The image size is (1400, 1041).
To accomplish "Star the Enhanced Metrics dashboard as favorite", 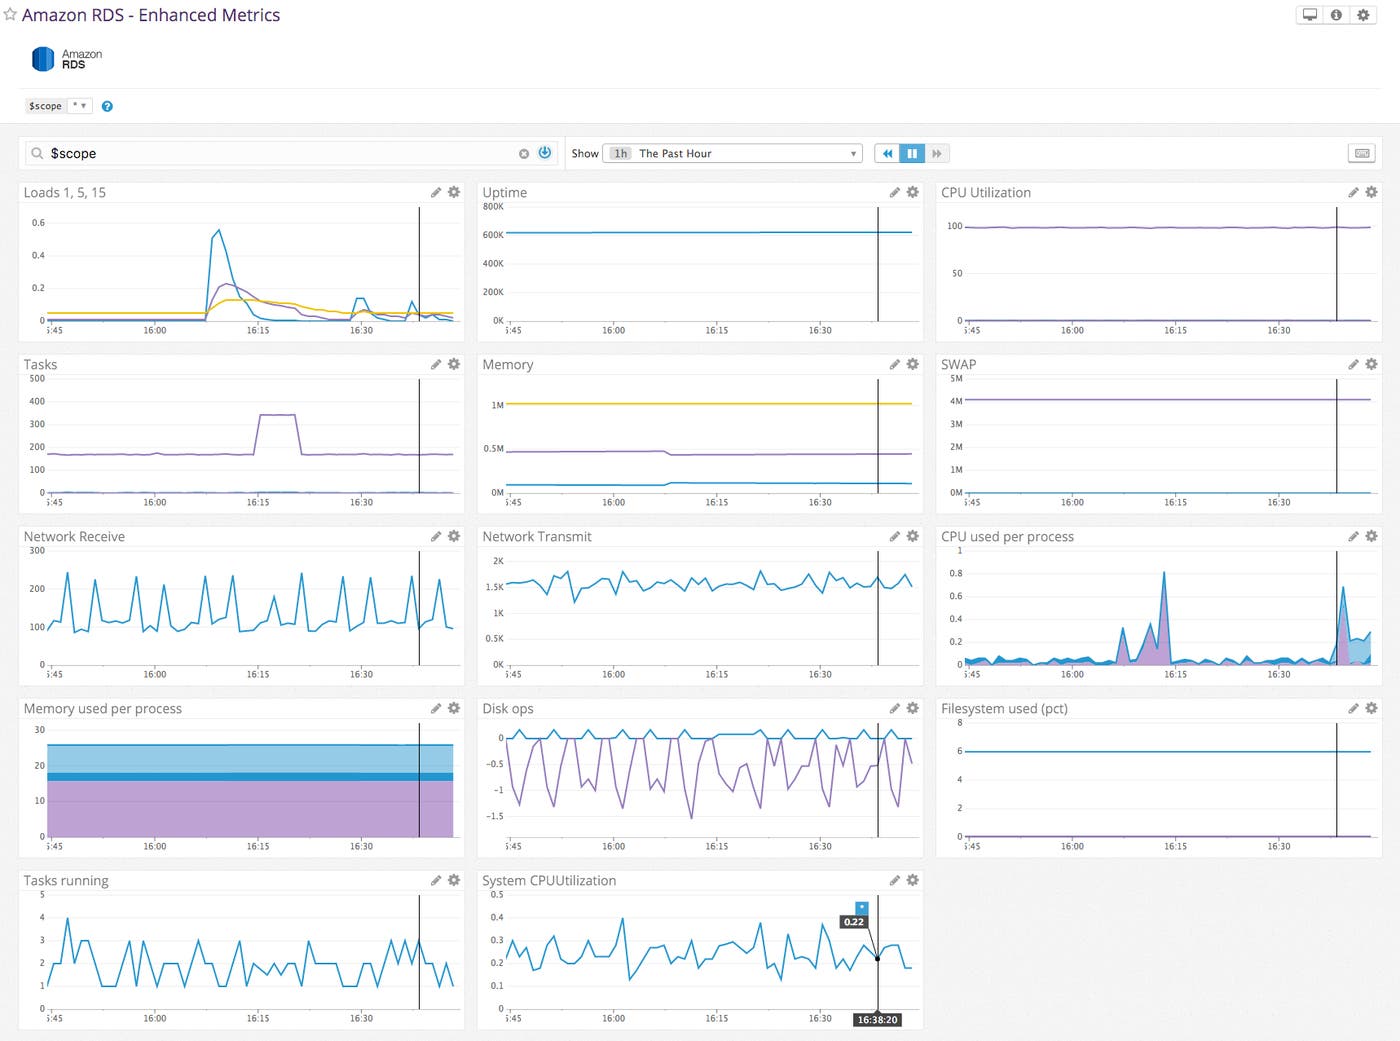I will (10, 15).
